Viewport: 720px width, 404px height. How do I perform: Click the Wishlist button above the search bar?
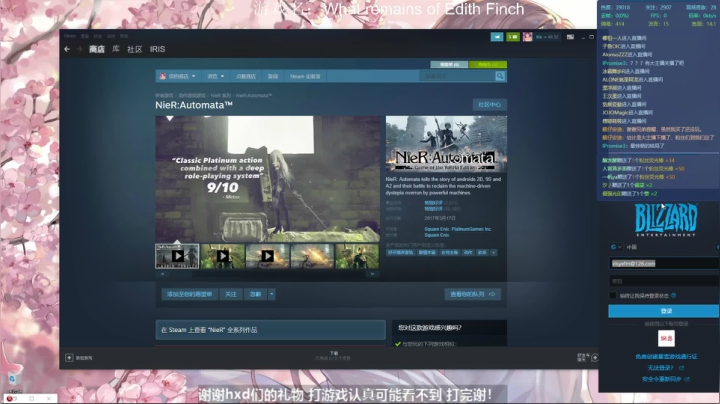449,65
